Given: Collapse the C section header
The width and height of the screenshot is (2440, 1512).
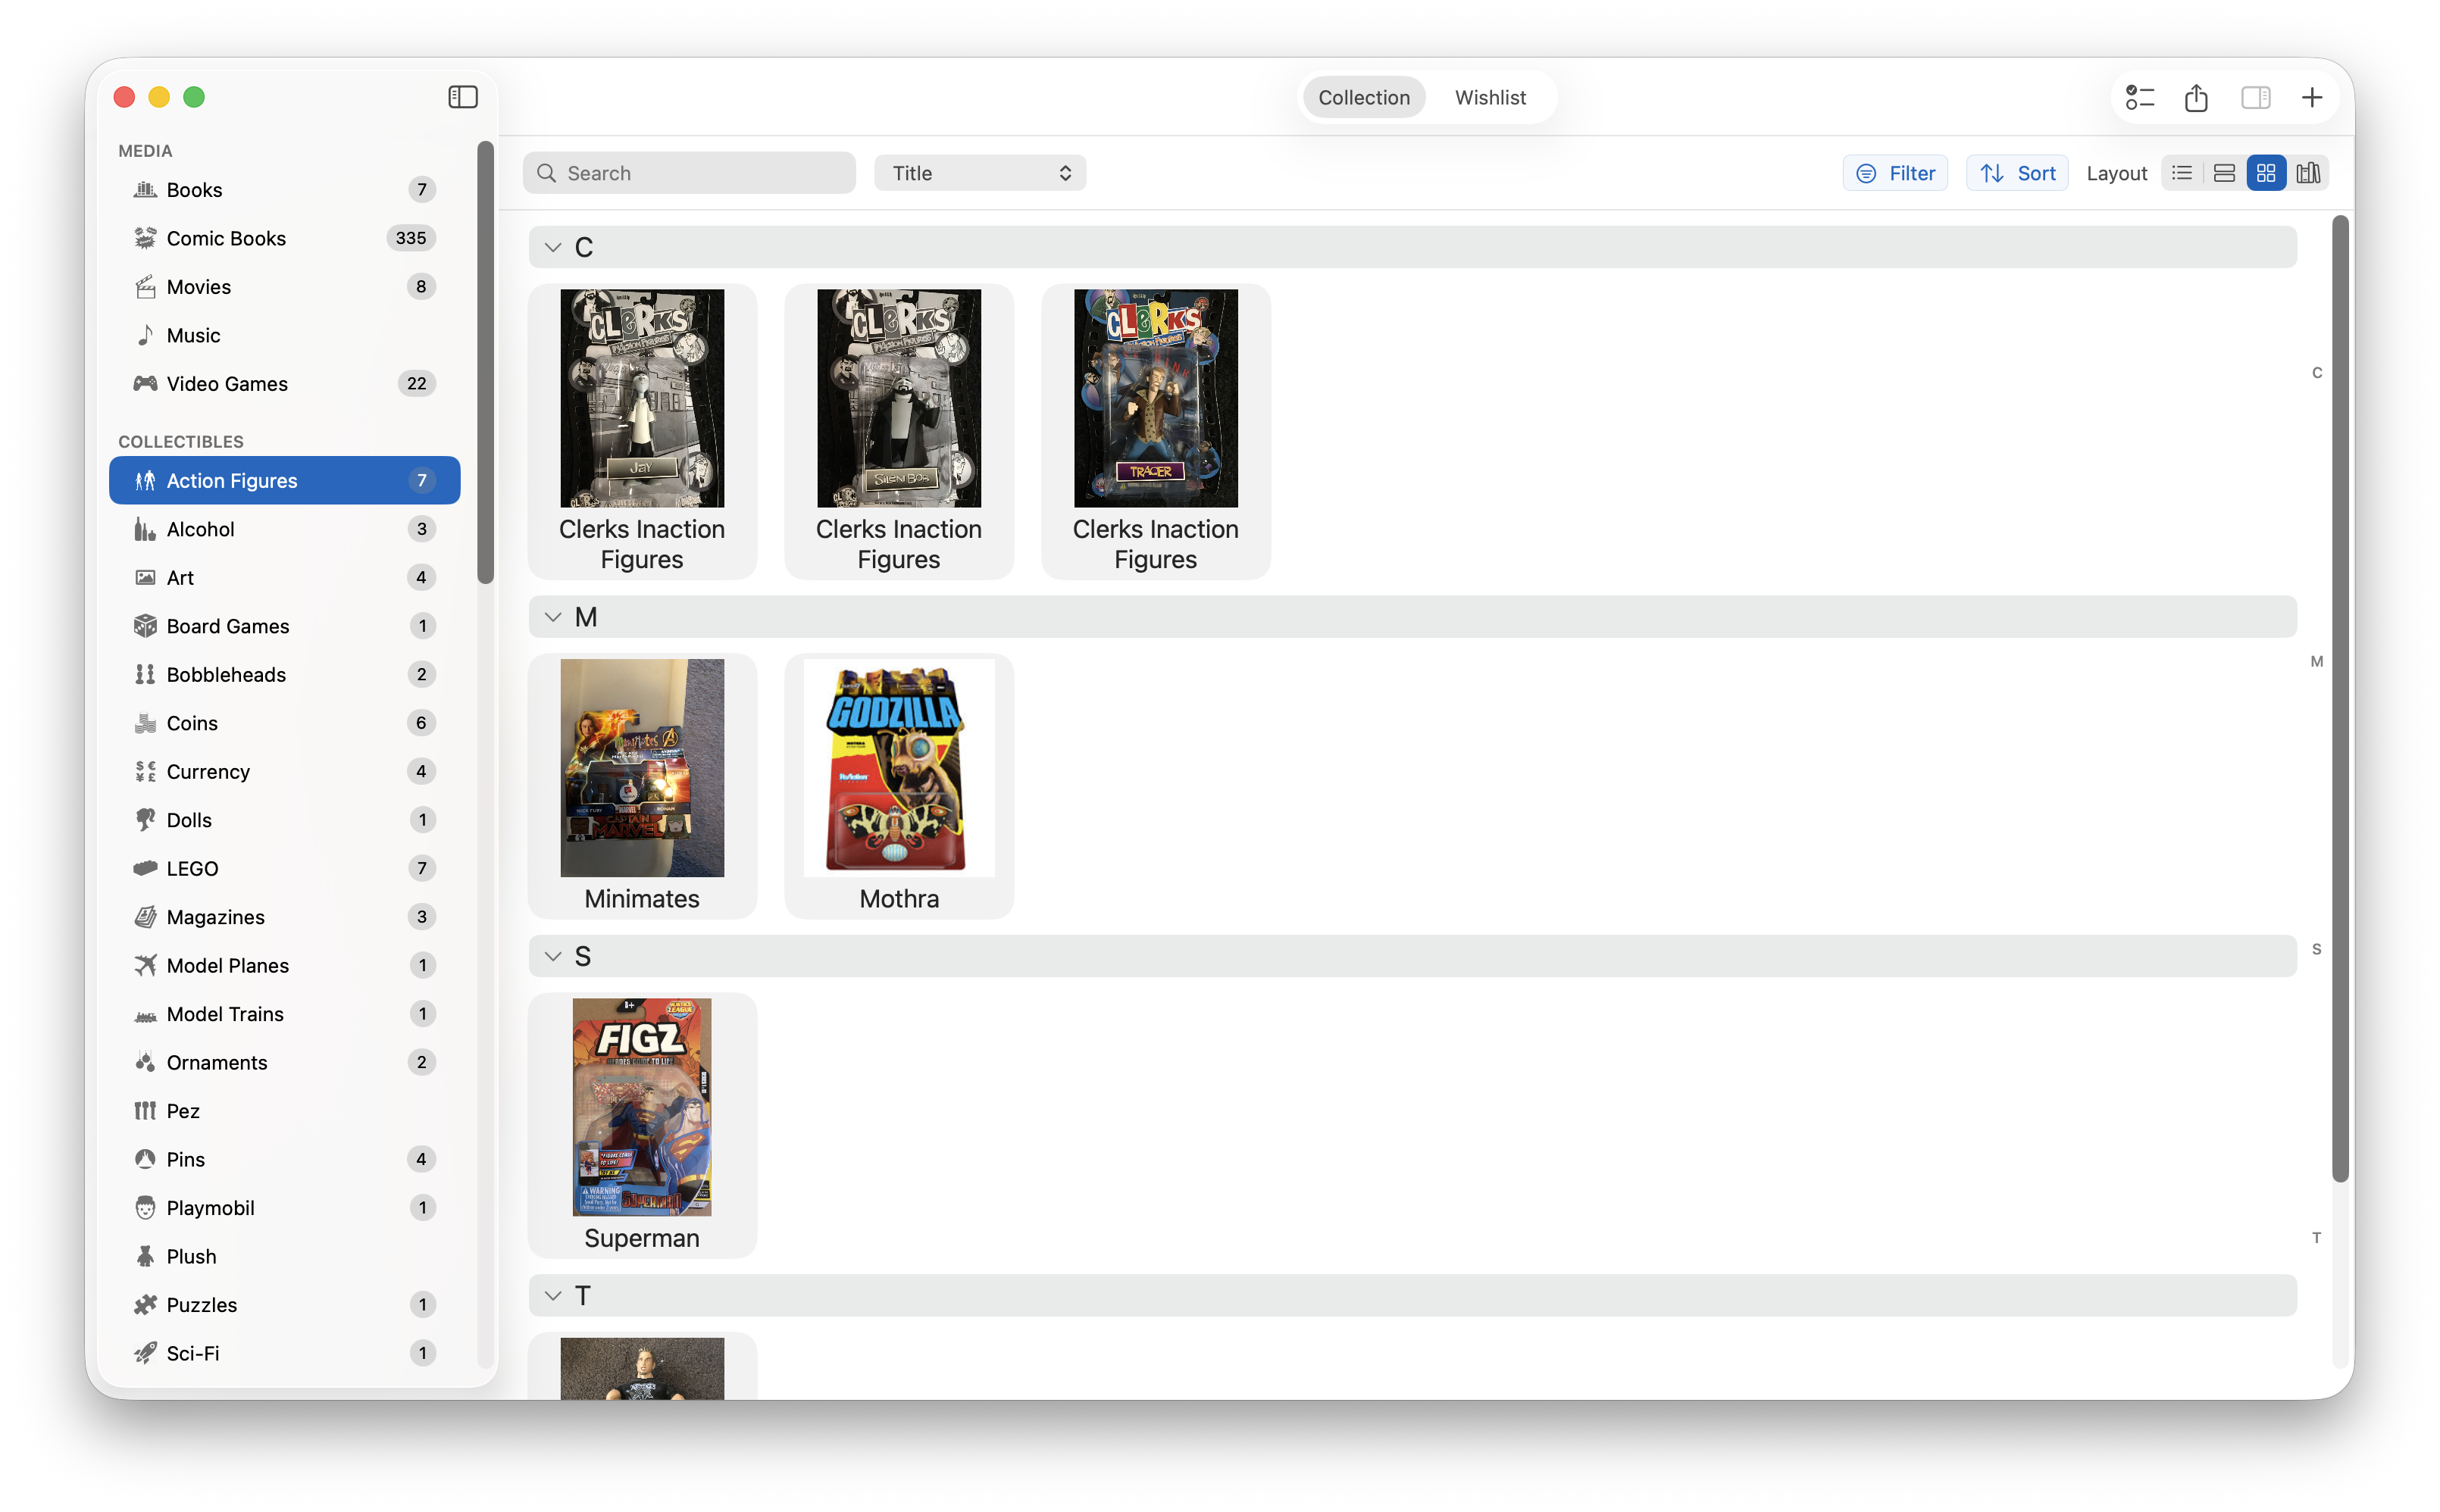Looking at the screenshot, I should [x=554, y=246].
